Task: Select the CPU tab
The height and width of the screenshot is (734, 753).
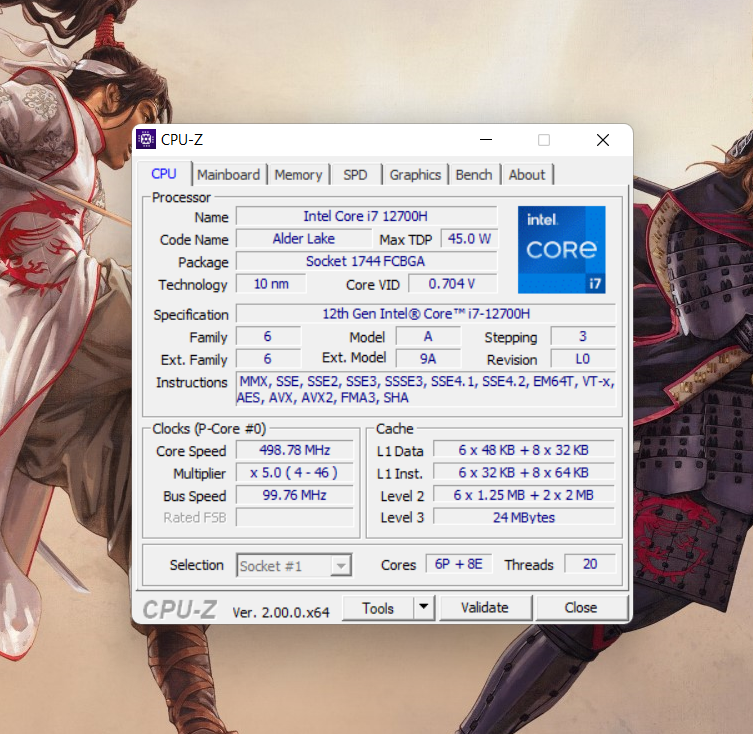Action: (164, 174)
